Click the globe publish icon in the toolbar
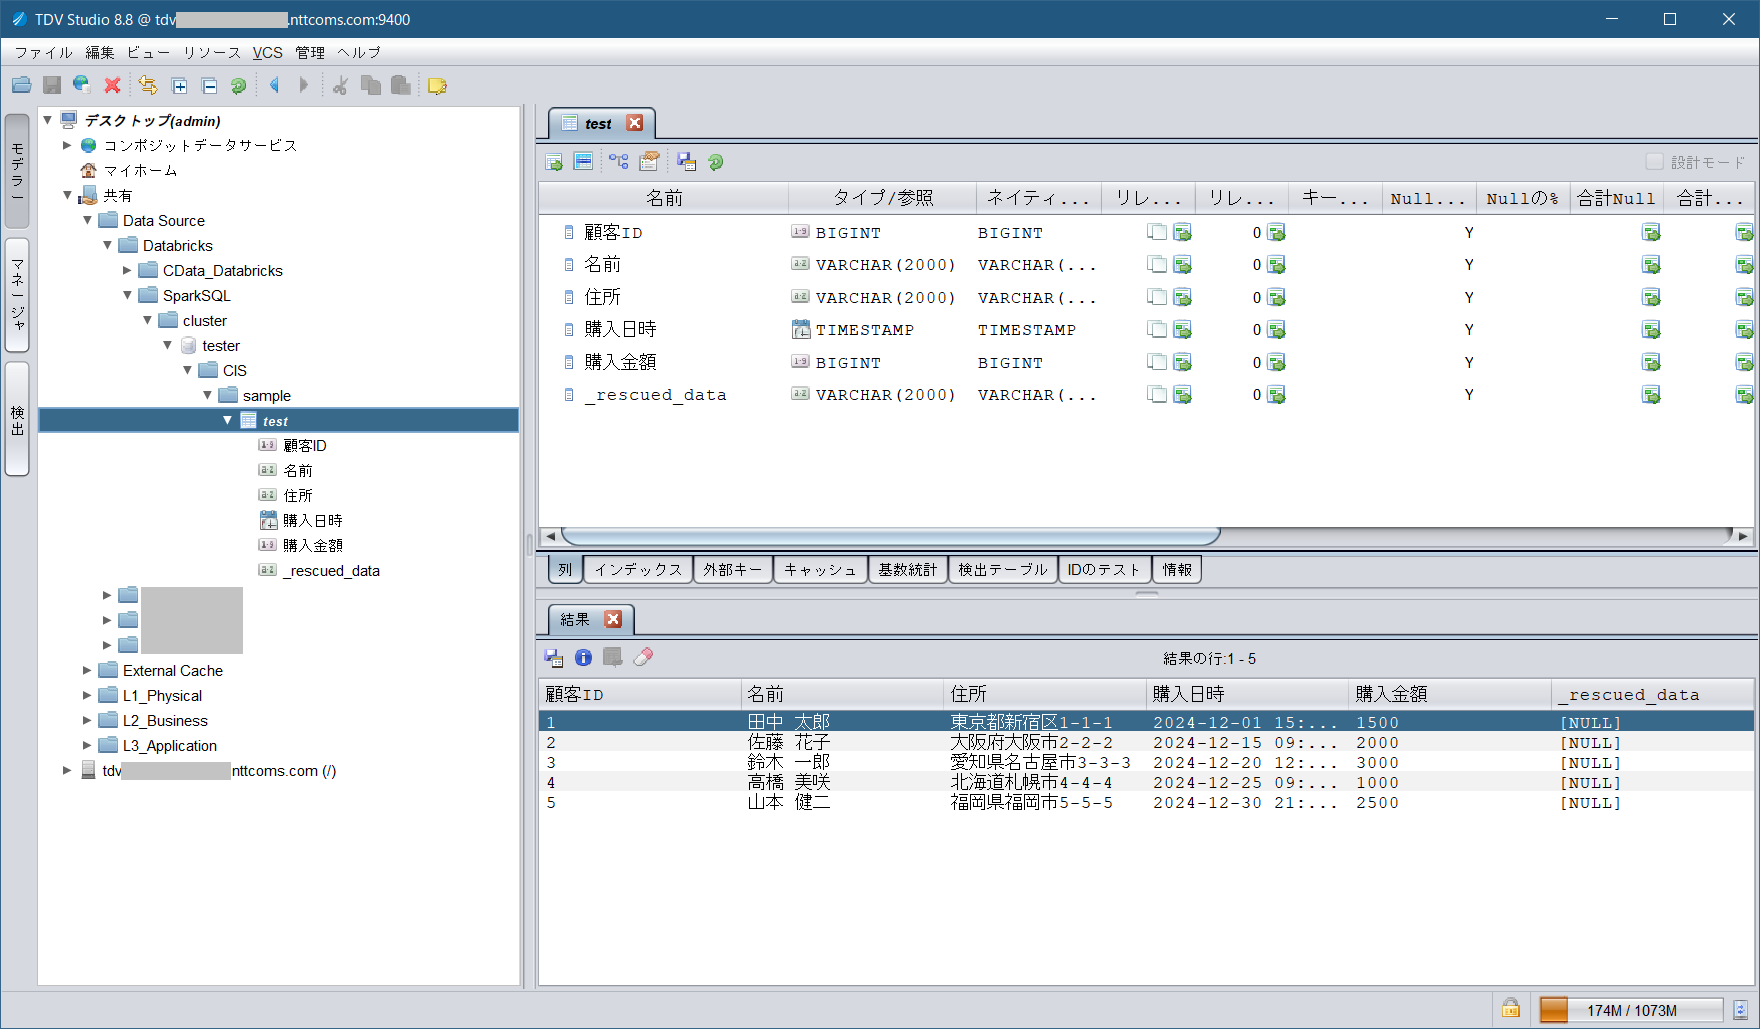 pyautogui.click(x=82, y=86)
